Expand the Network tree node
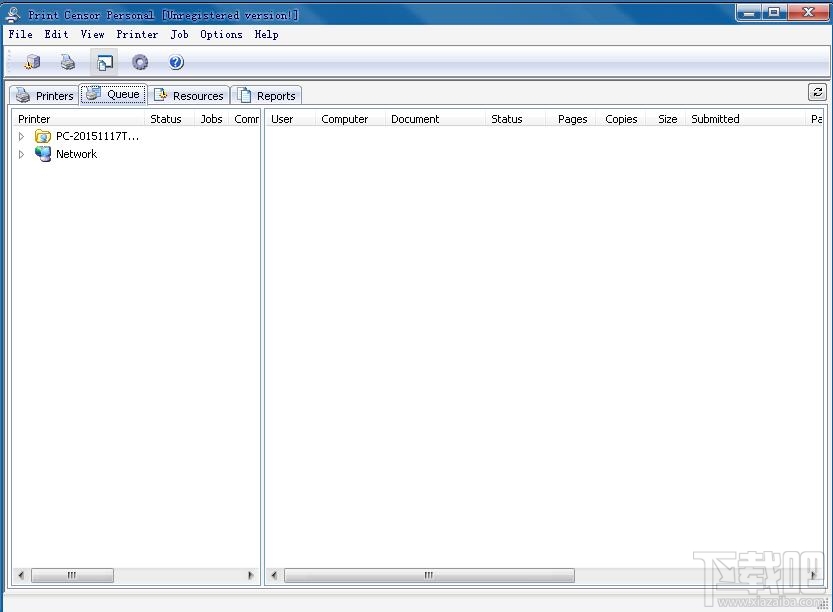Image resolution: width=833 pixels, height=612 pixels. coord(21,155)
